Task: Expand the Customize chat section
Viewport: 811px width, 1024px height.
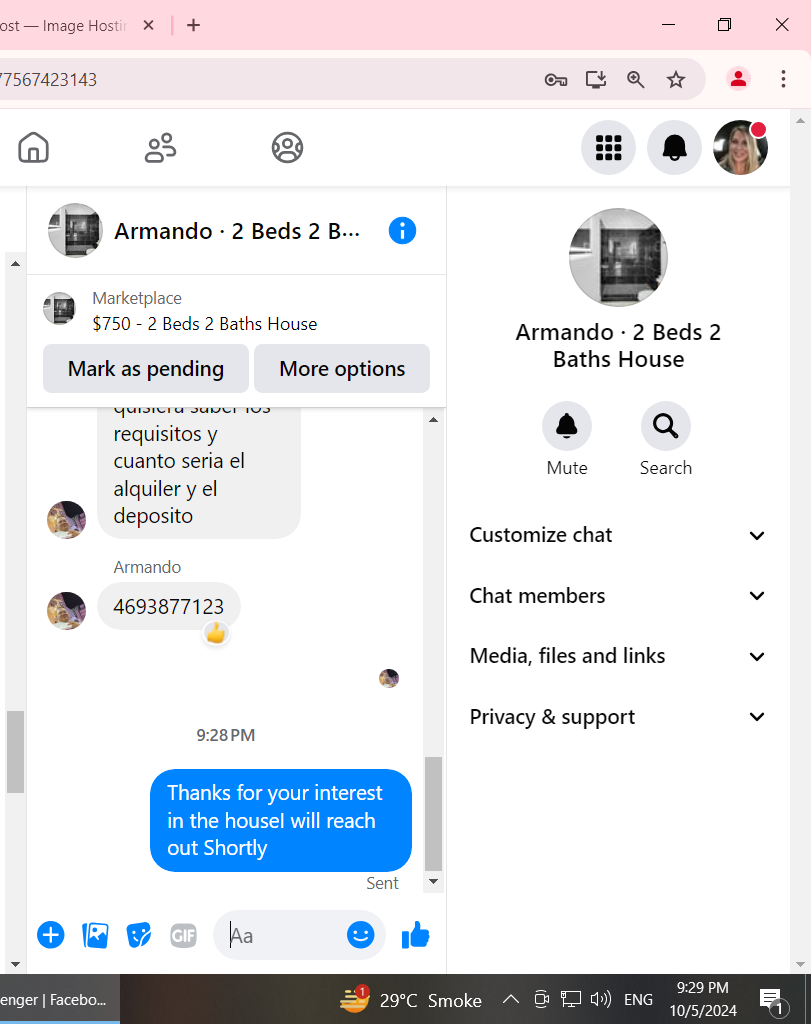Action: [x=617, y=535]
